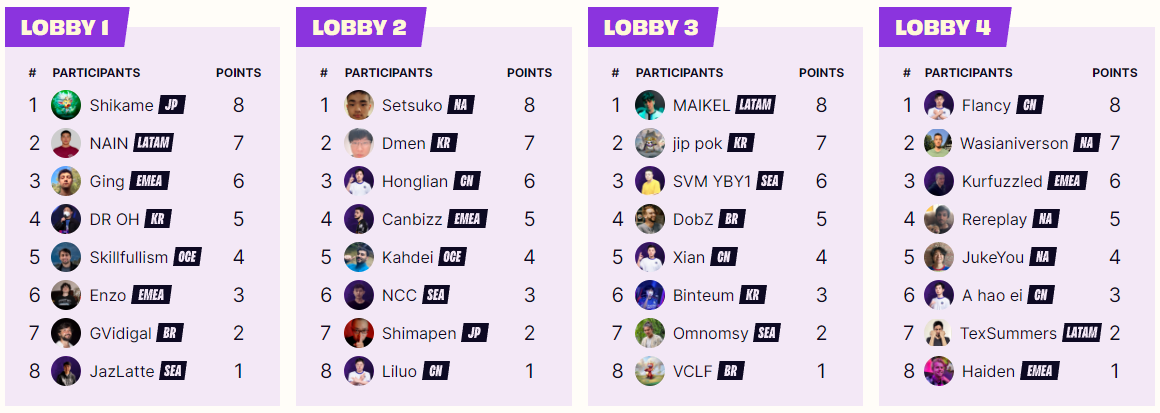Click NAIN's player avatar
The image size is (1160, 413).
[66, 143]
